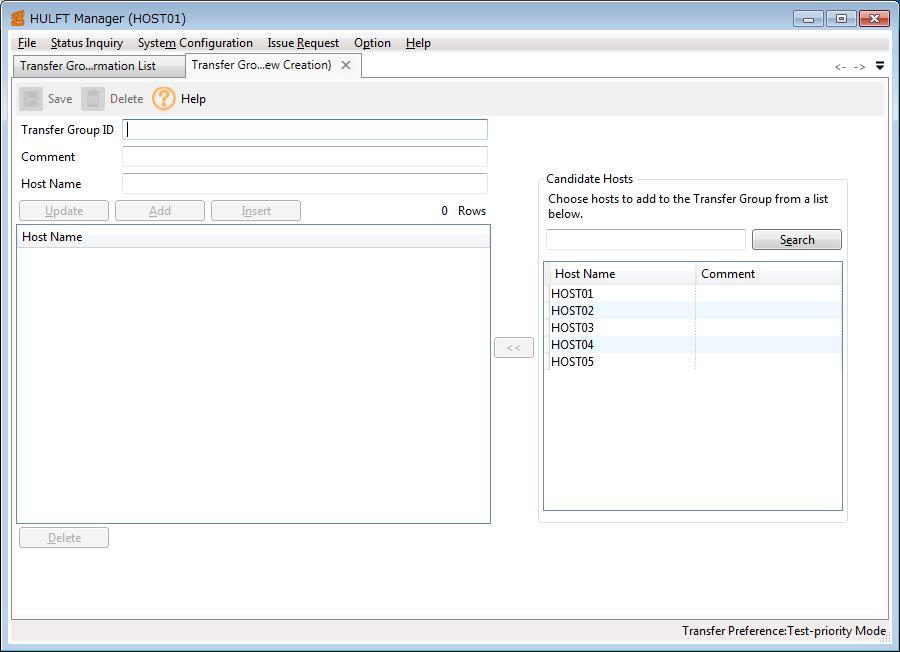900x652 pixels.
Task: Open Help via the question mark icon
Action: click(164, 99)
